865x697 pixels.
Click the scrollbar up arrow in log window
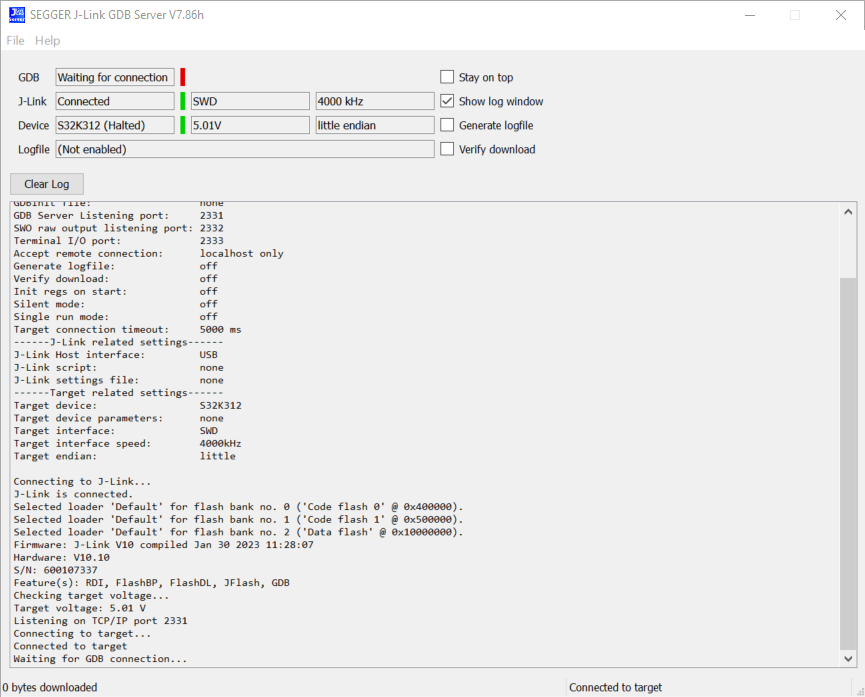pyautogui.click(x=849, y=210)
